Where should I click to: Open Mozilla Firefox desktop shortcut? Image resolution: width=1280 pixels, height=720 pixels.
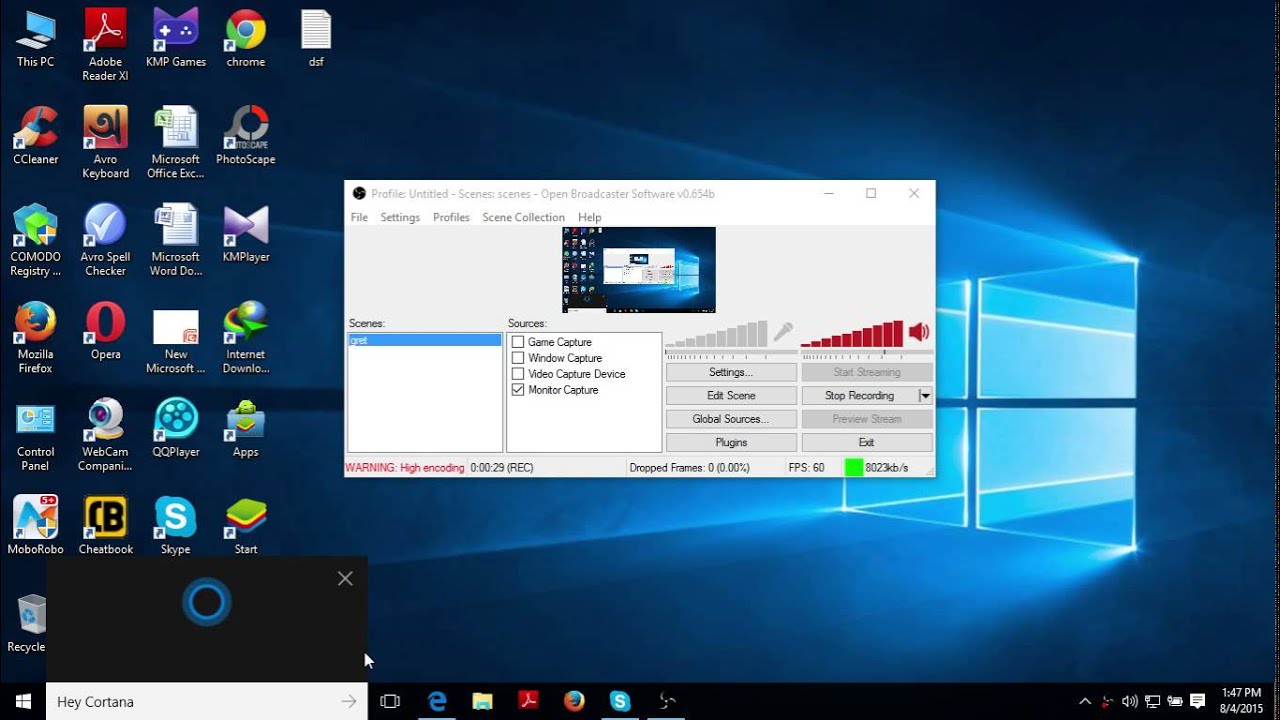pos(35,337)
